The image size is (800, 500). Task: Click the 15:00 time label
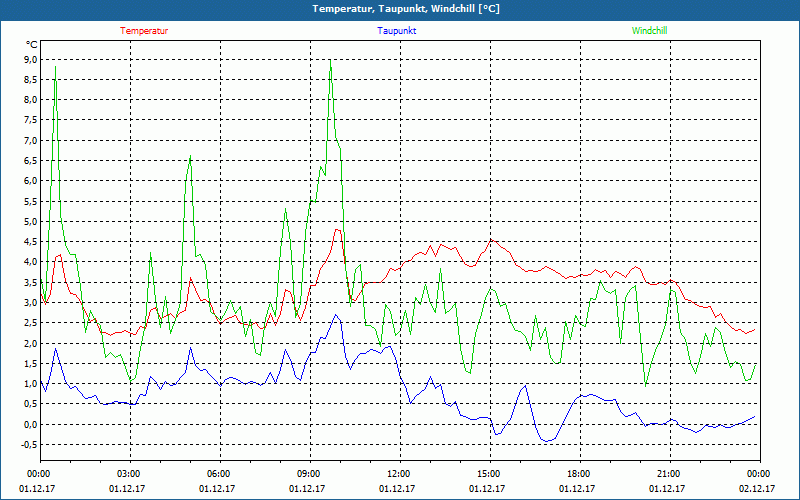point(490,474)
